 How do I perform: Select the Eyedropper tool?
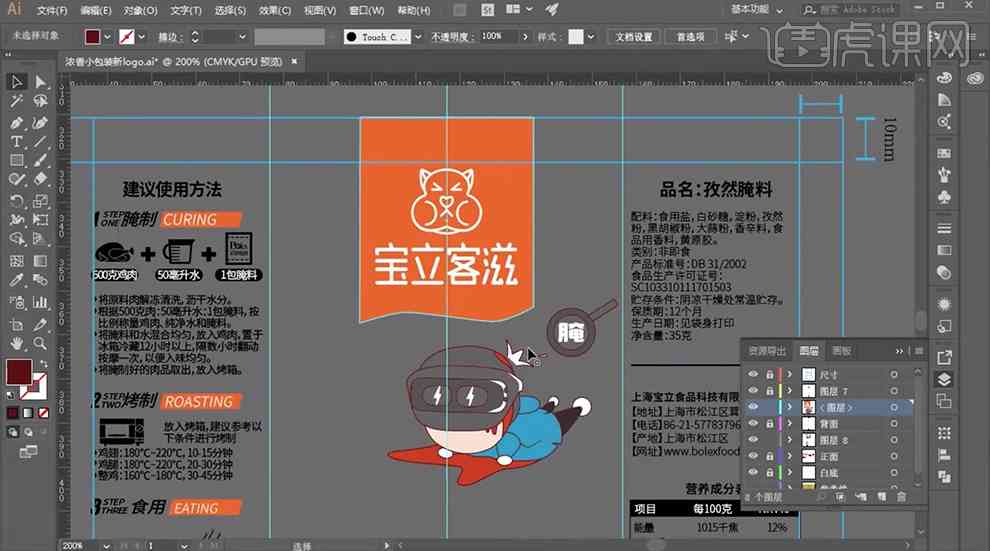point(16,280)
